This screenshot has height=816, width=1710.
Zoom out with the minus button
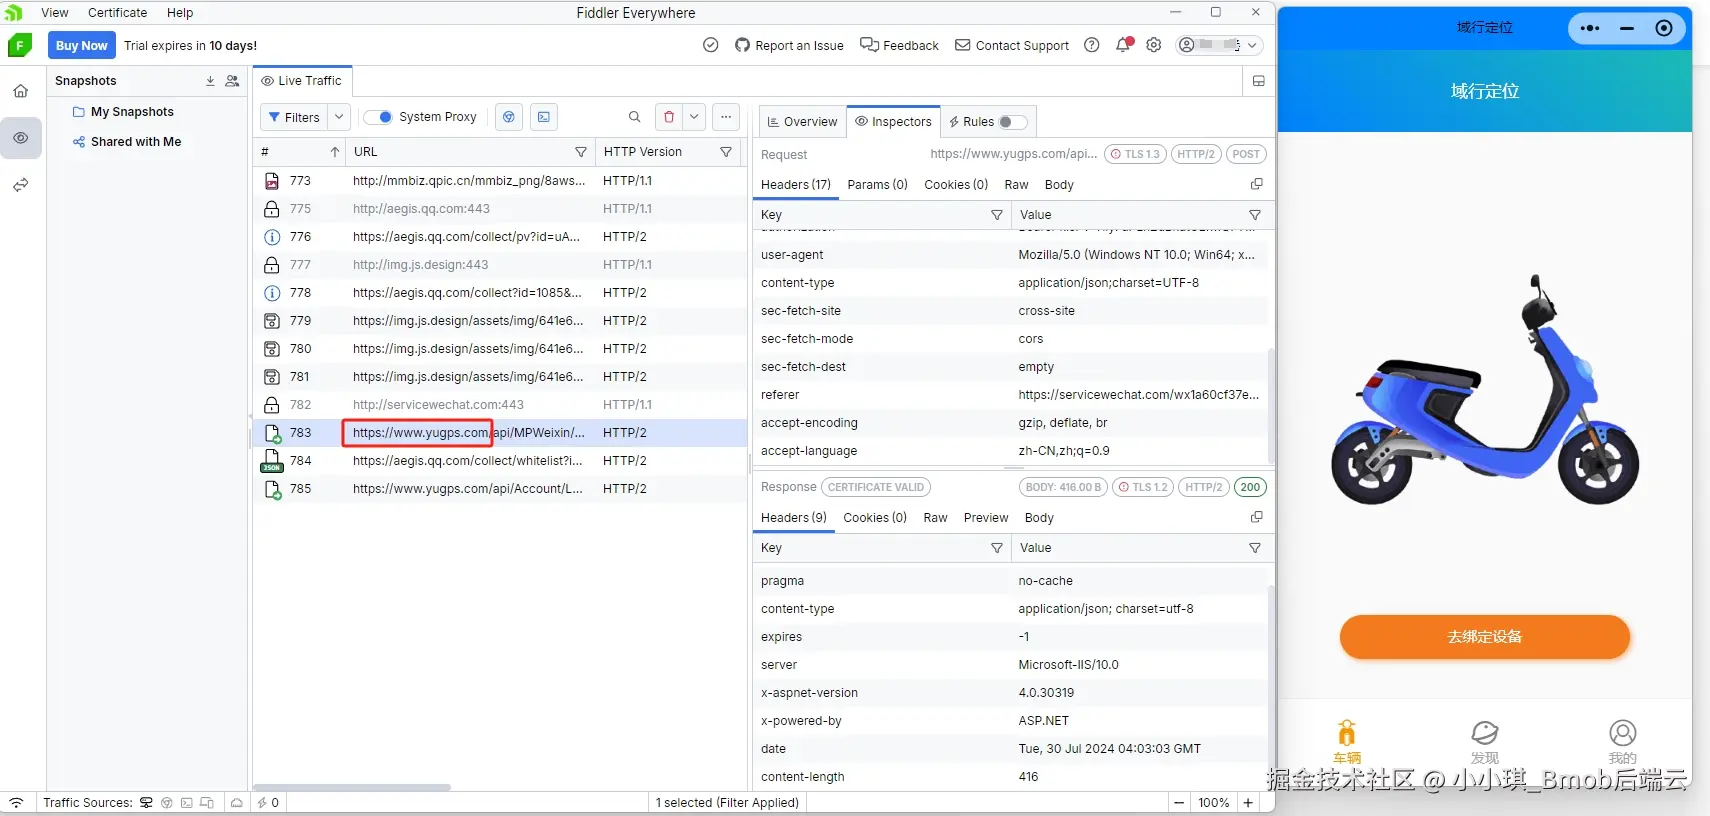pos(1179,803)
